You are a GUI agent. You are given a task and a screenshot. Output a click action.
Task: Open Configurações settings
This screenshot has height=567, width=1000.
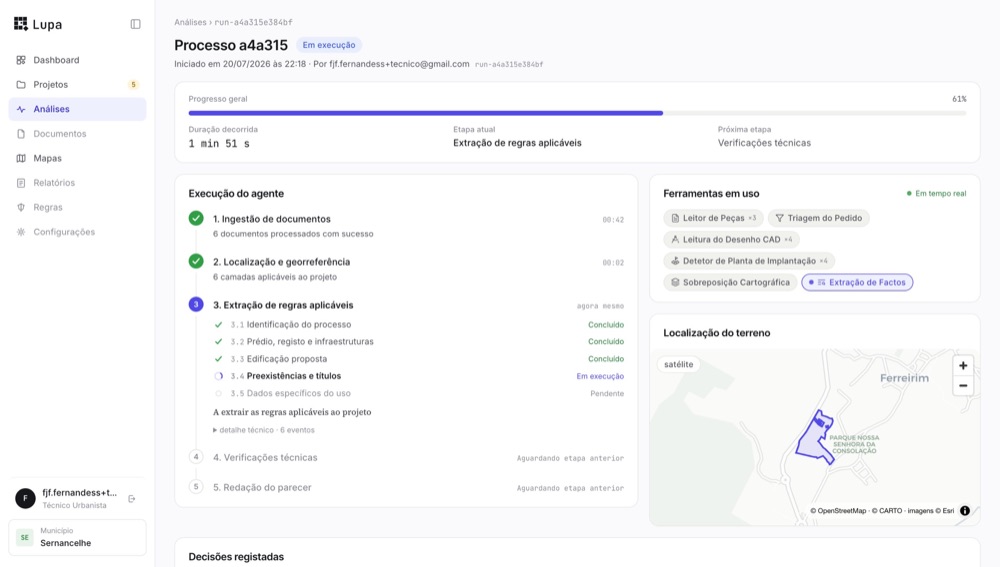[77, 232]
